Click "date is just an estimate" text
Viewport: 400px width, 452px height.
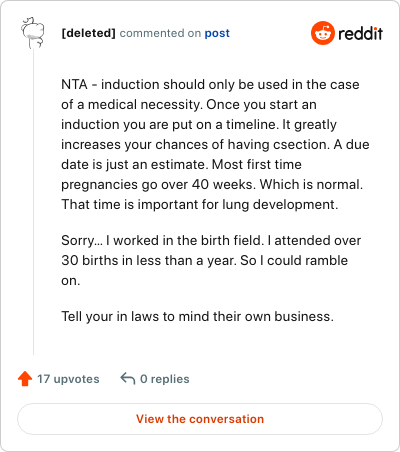pos(135,164)
